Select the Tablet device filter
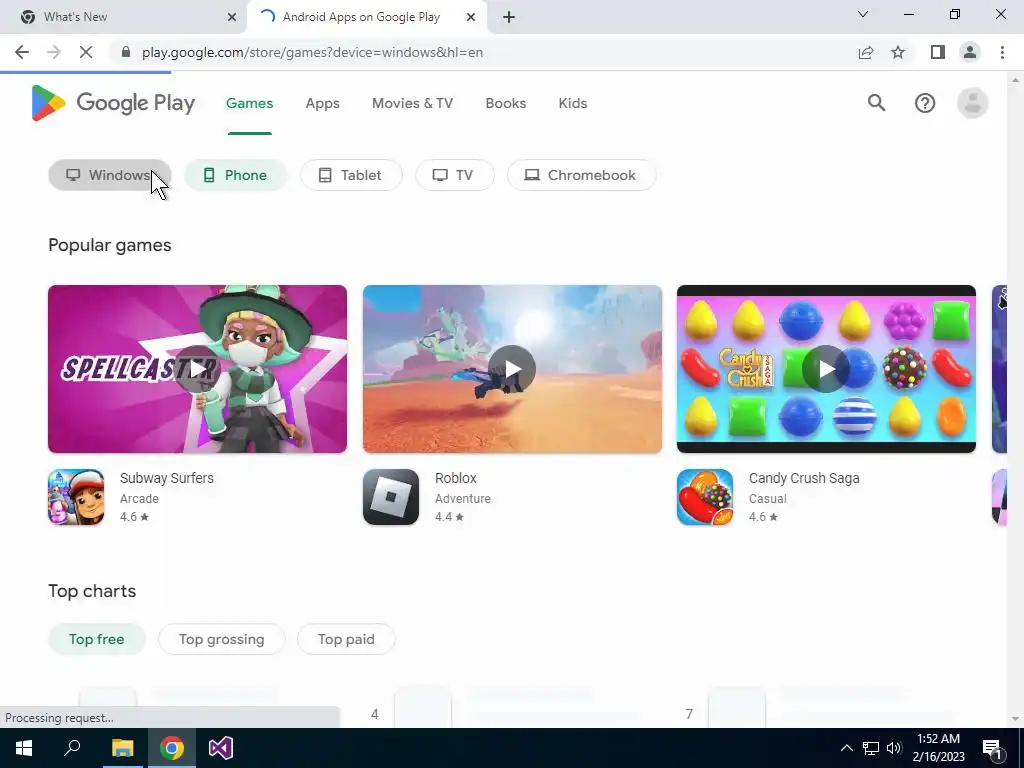 351,175
